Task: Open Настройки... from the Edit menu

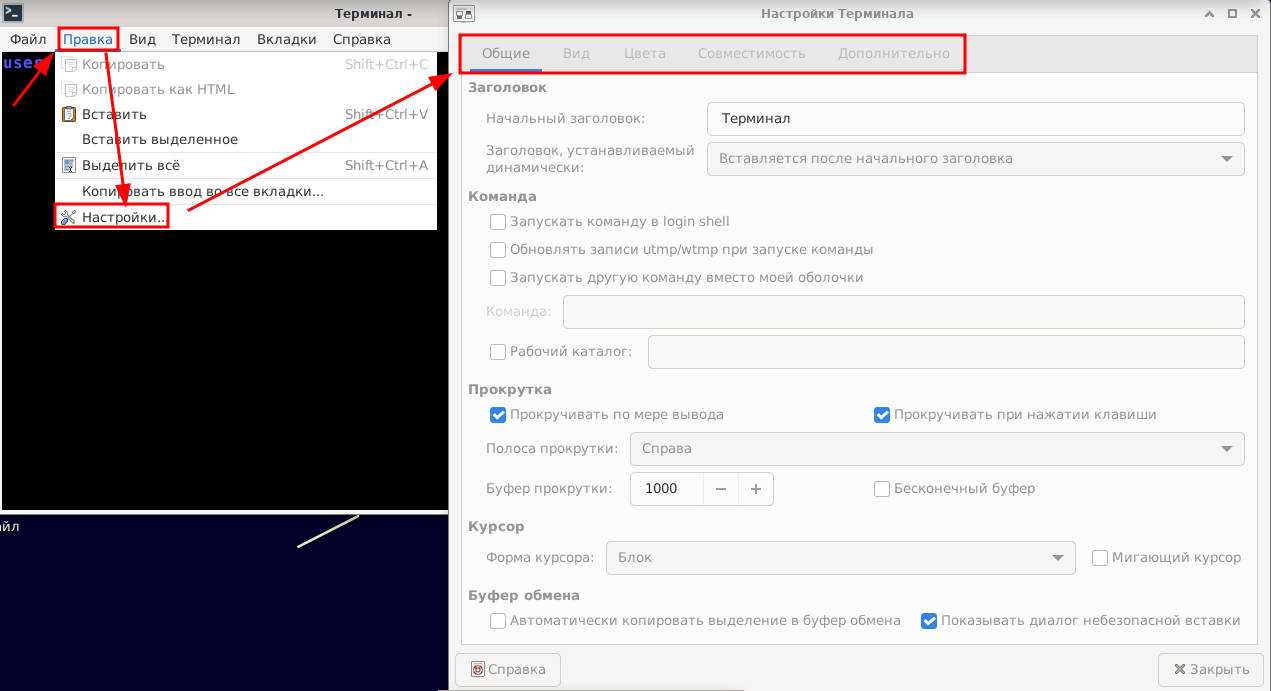Action: pyautogui.click(x=246, y=217)
